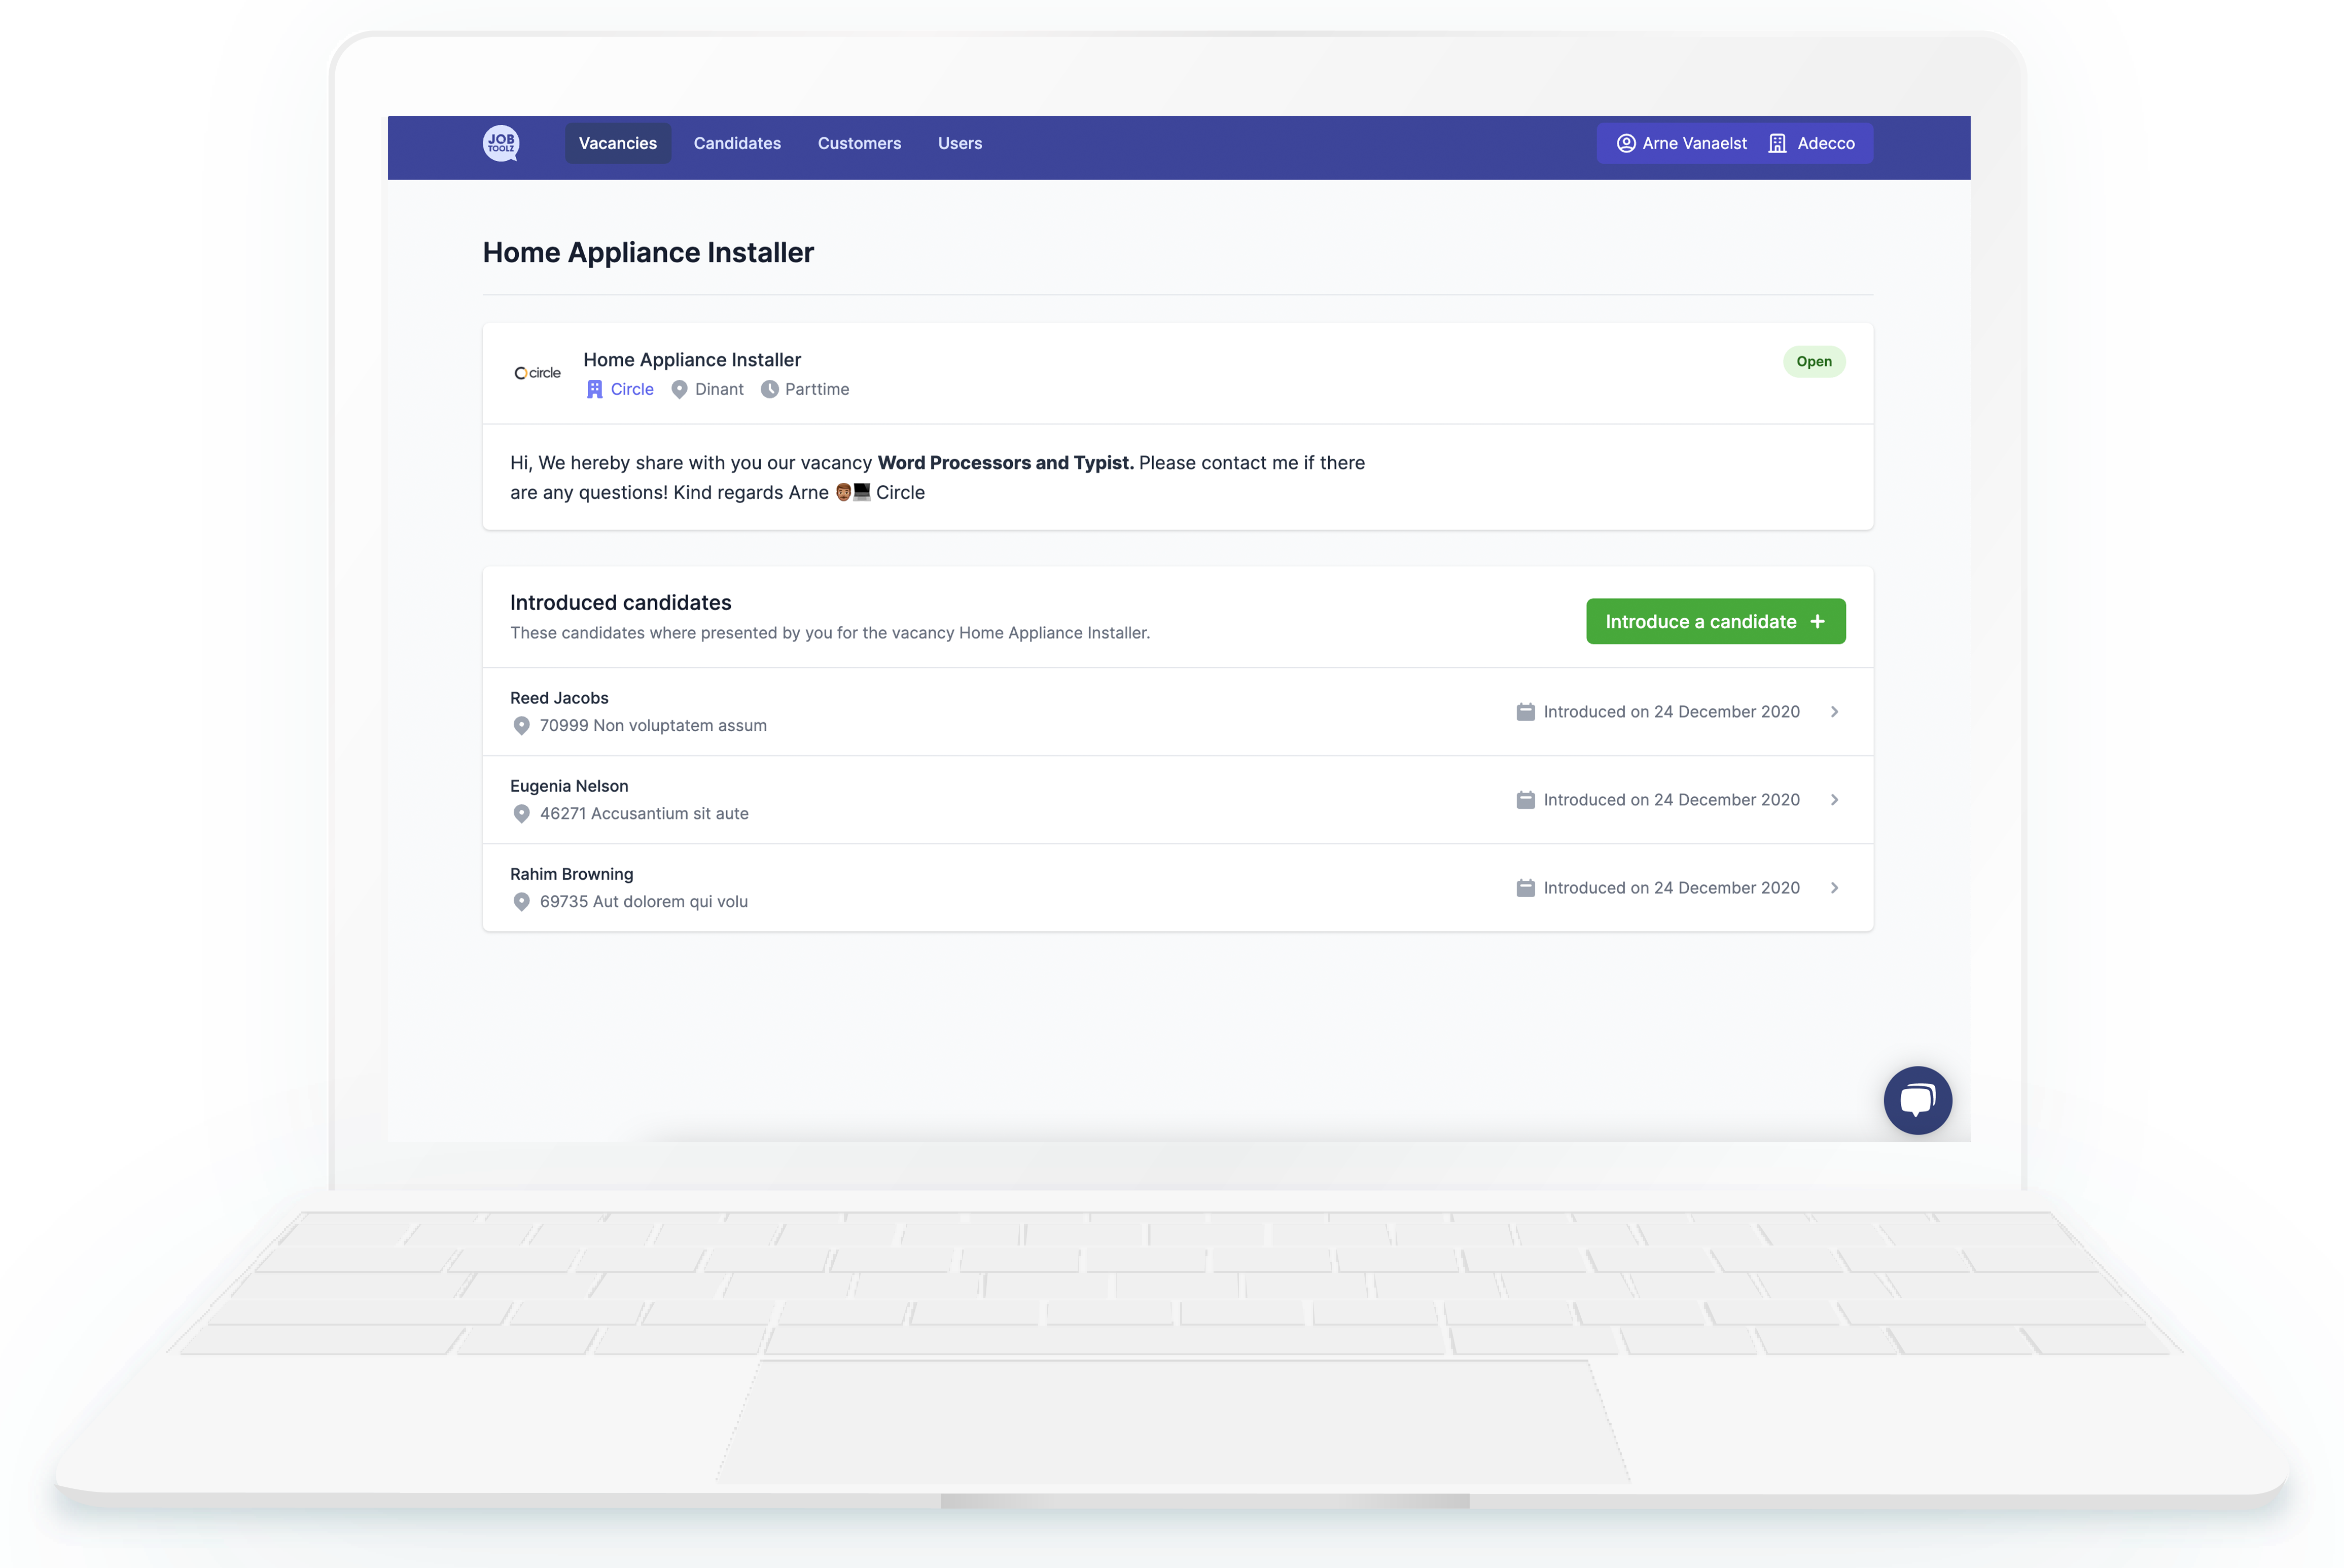Click the Circle company logo thumbnail
The image size is (2344, 1568).
[x=538, y=373]
